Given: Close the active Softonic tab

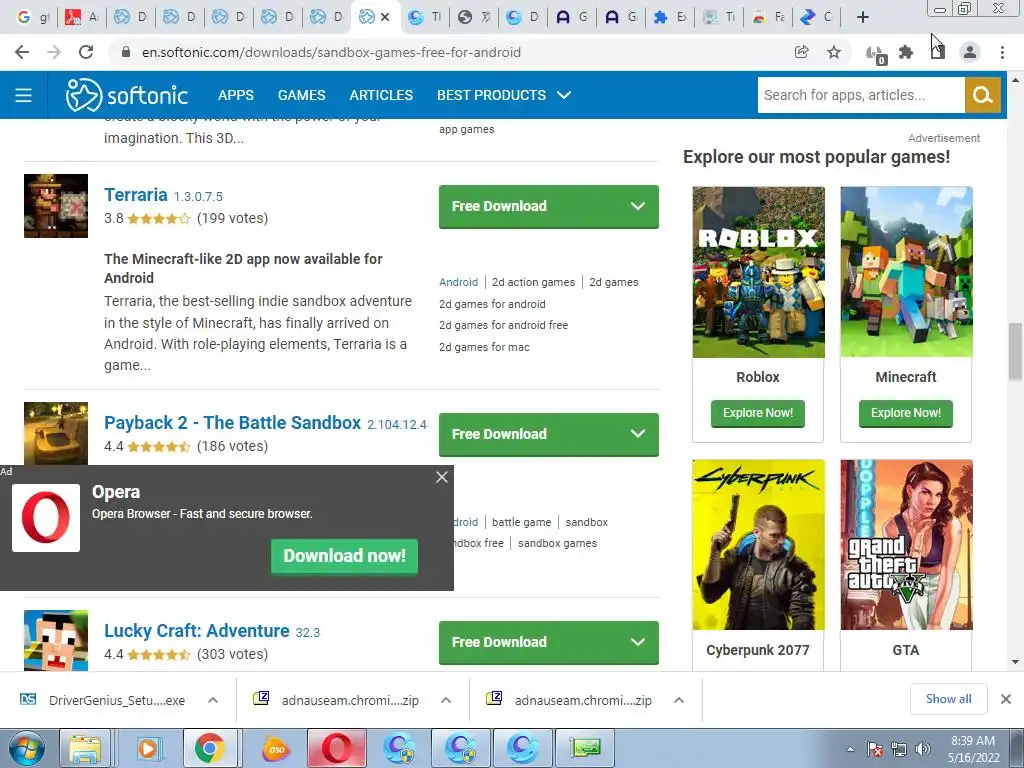Looking at the screenshot, I should click(x=385, y=17).
